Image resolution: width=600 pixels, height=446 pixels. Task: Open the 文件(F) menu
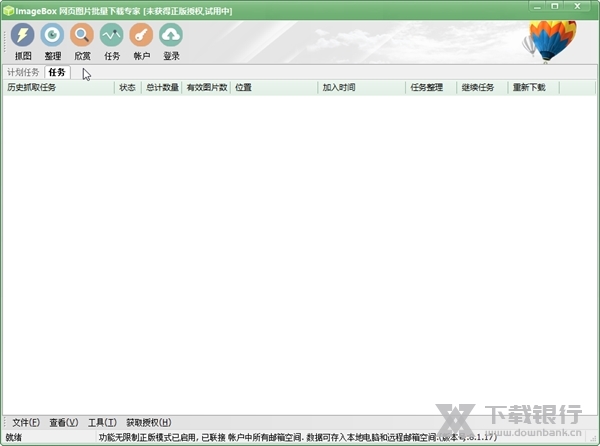click(26, 422)
